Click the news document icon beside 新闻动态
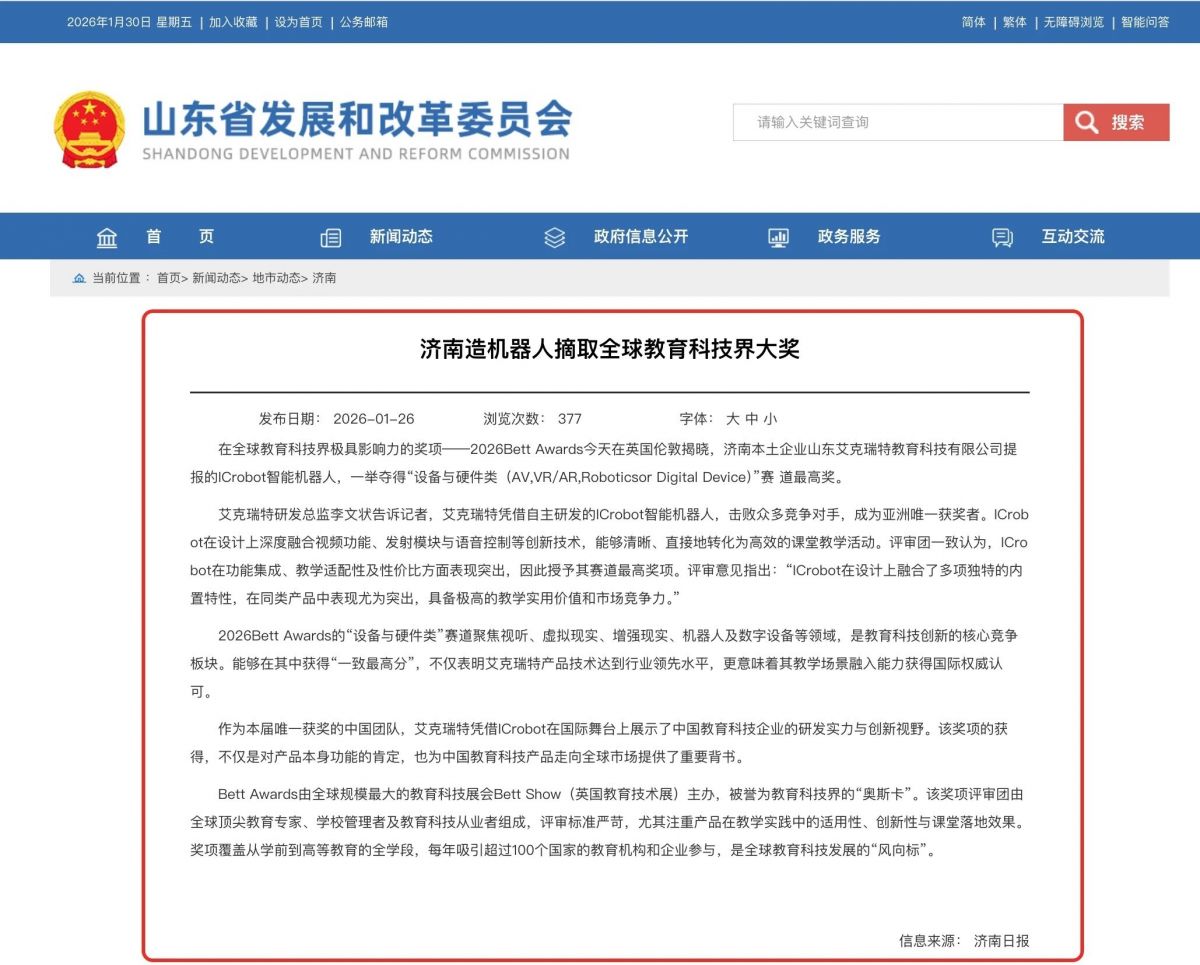The height and width of the screenshot is (965, 1200). click(x=331, y=237)
